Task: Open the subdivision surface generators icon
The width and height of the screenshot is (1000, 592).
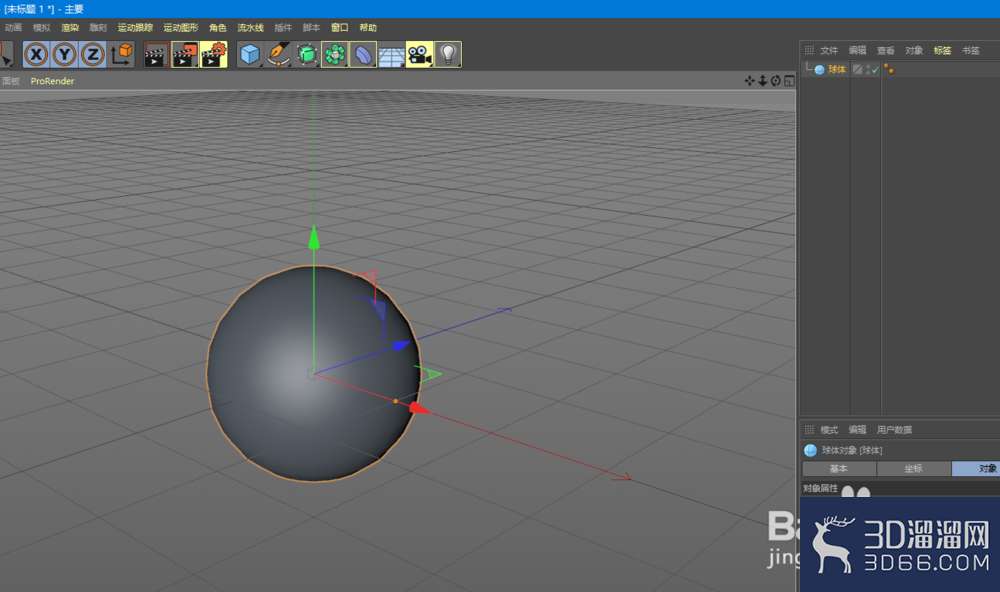Action: 307,55
